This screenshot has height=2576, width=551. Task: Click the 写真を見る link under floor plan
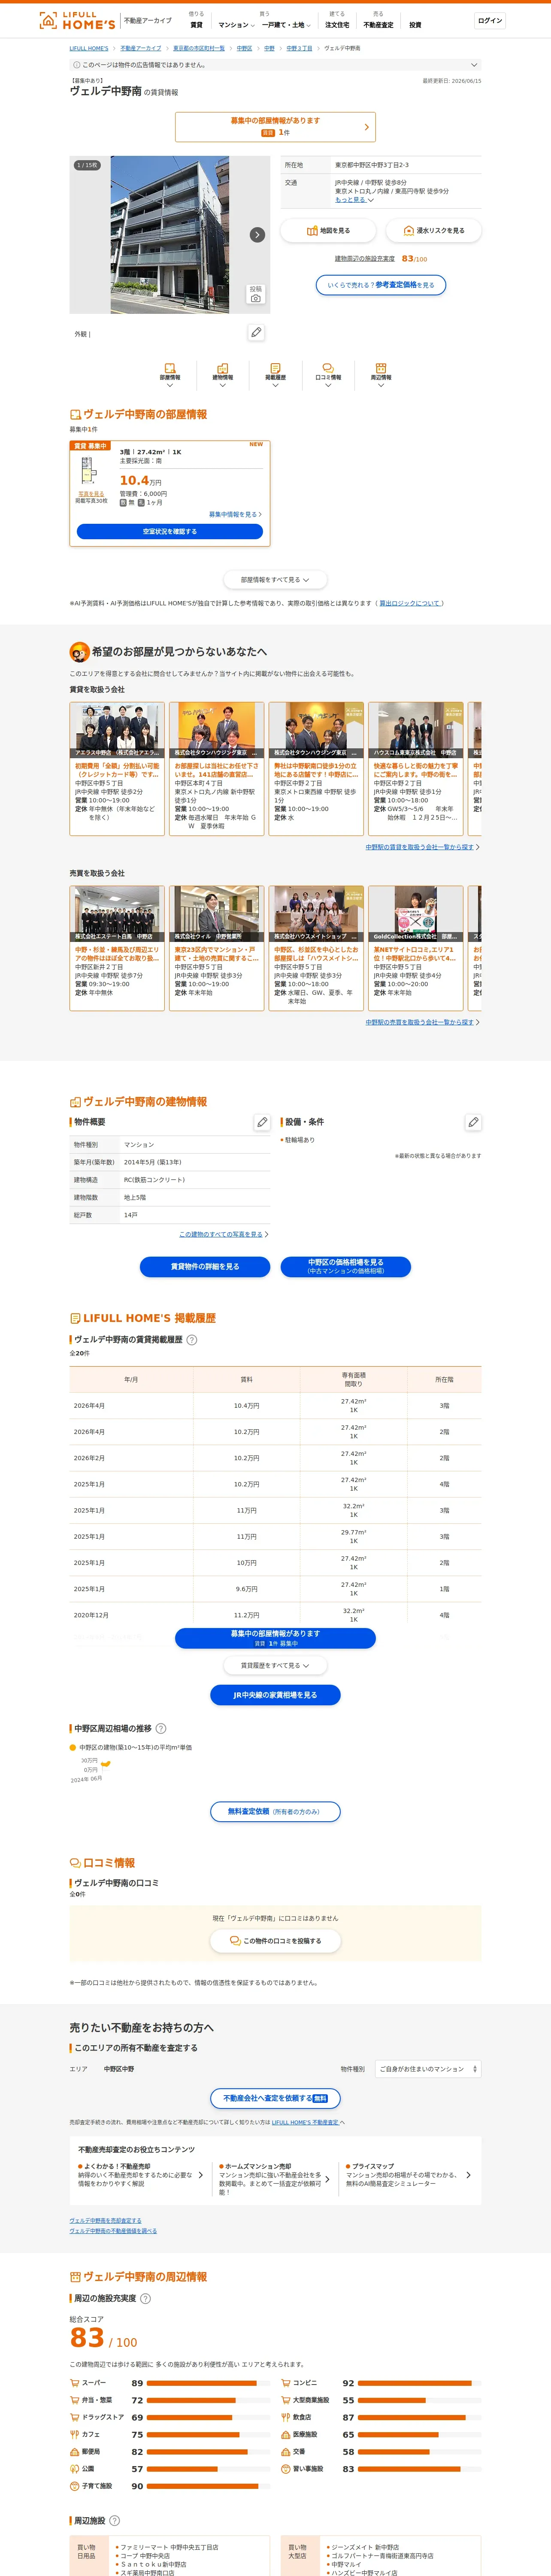pyautogui.click(x=91, y=494)
